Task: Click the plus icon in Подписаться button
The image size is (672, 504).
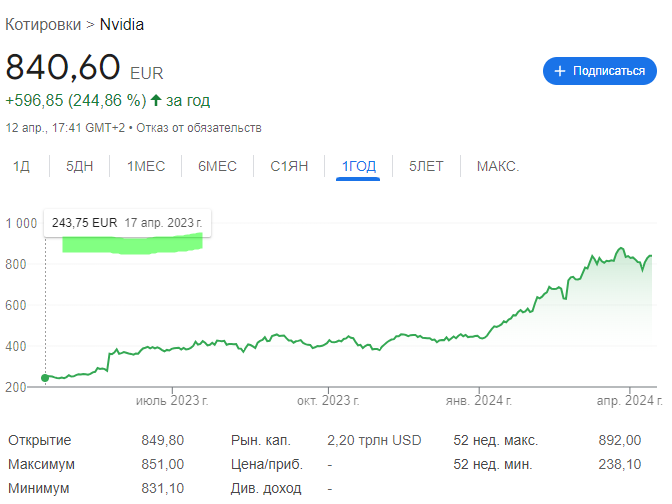Action: pos(560,71)
